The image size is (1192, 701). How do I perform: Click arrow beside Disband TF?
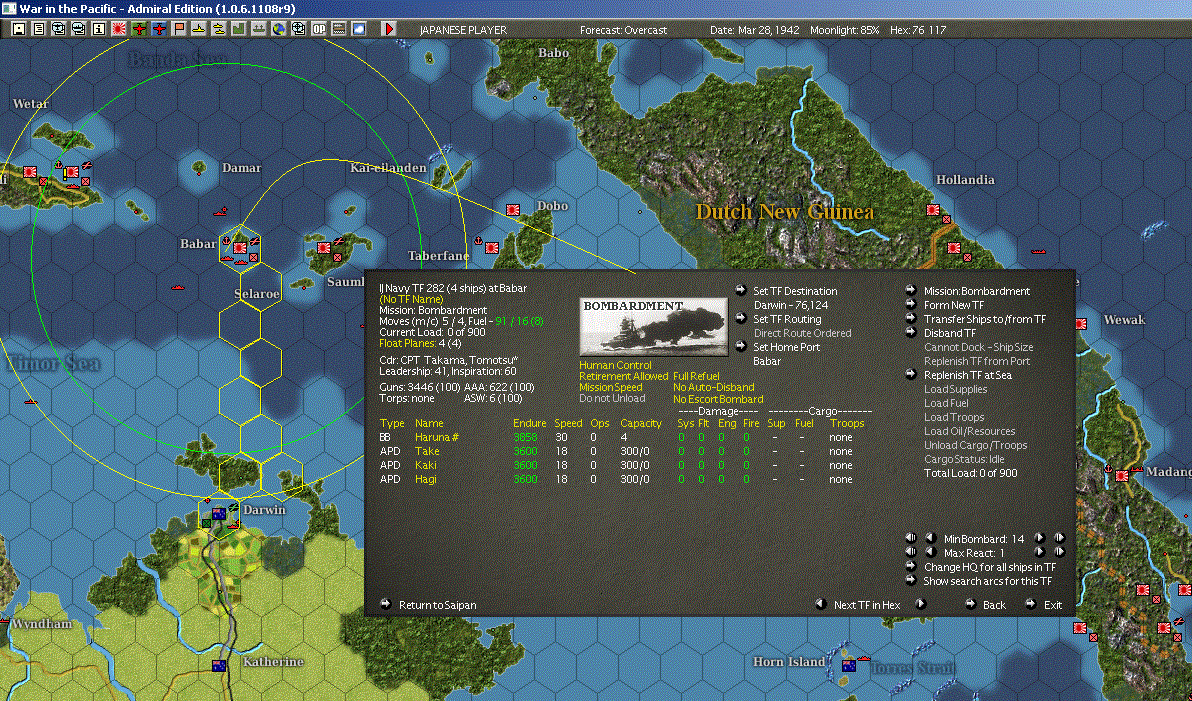coord(911,331)
